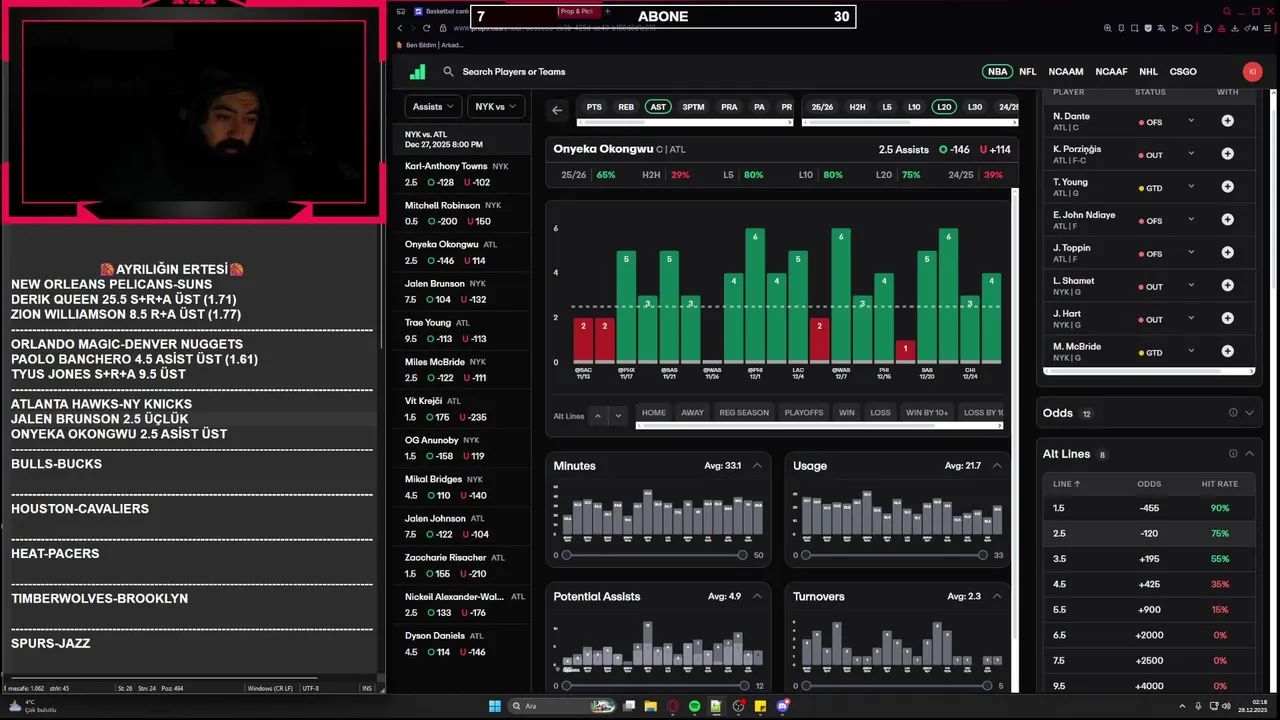Click the search magnifier icon

click(449, 72)
